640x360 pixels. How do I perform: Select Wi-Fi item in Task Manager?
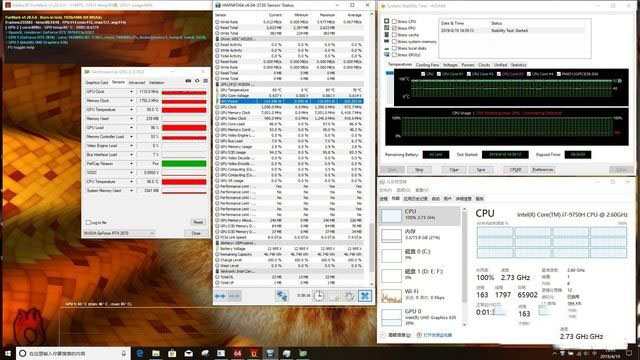point(420,295)
